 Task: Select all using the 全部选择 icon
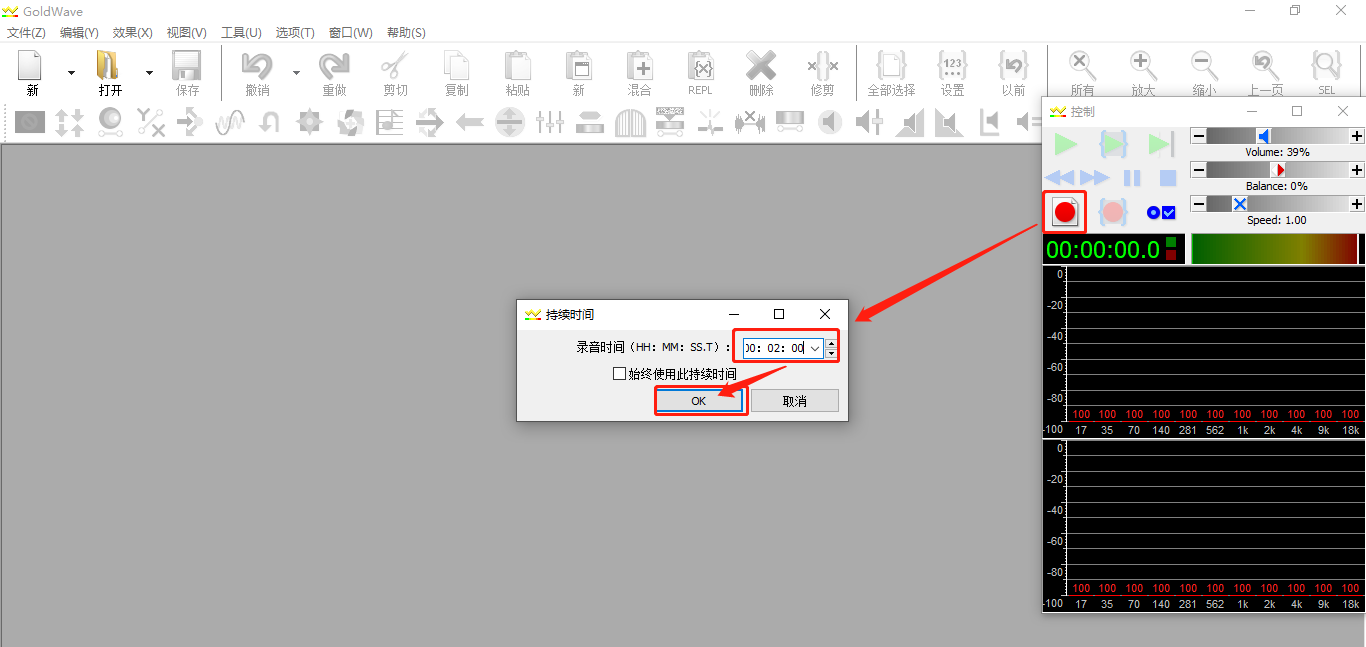click(x=891, y=74)
